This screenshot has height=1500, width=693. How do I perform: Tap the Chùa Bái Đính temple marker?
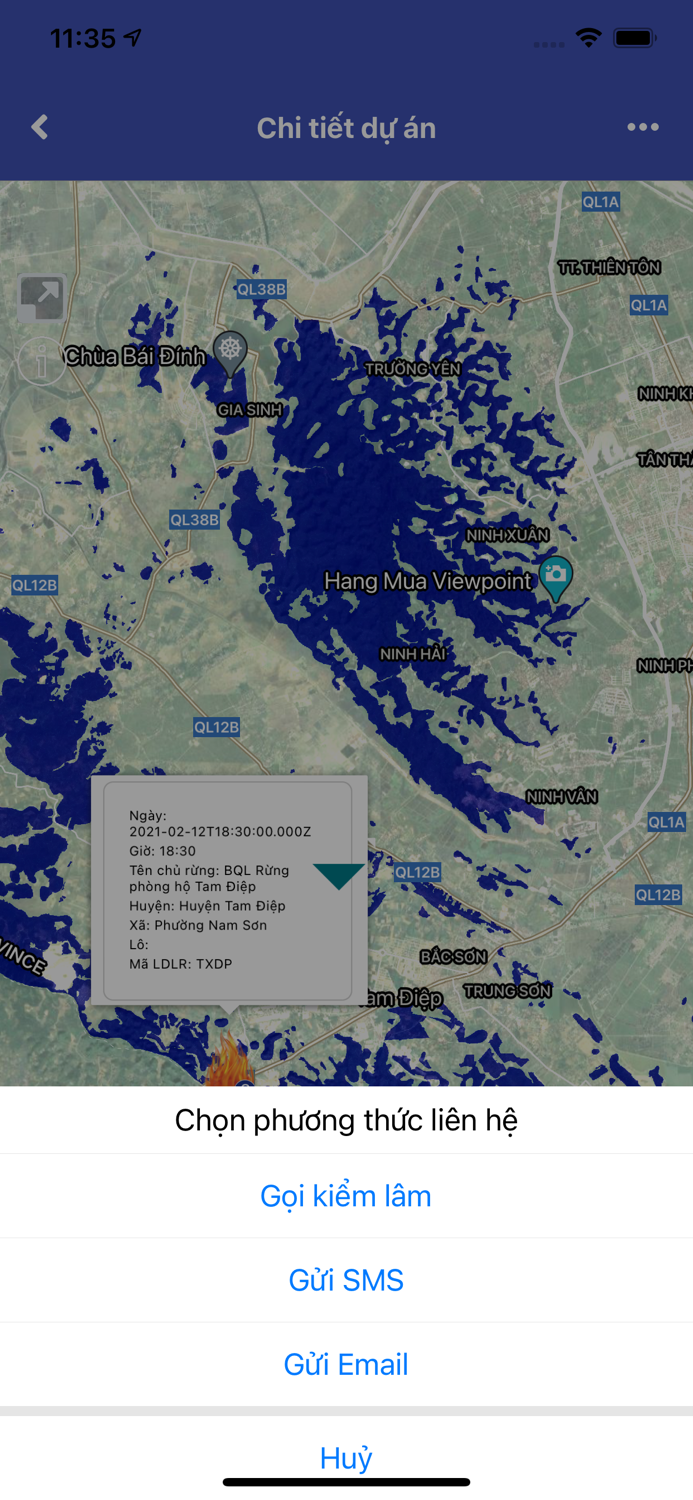point(231,353)
